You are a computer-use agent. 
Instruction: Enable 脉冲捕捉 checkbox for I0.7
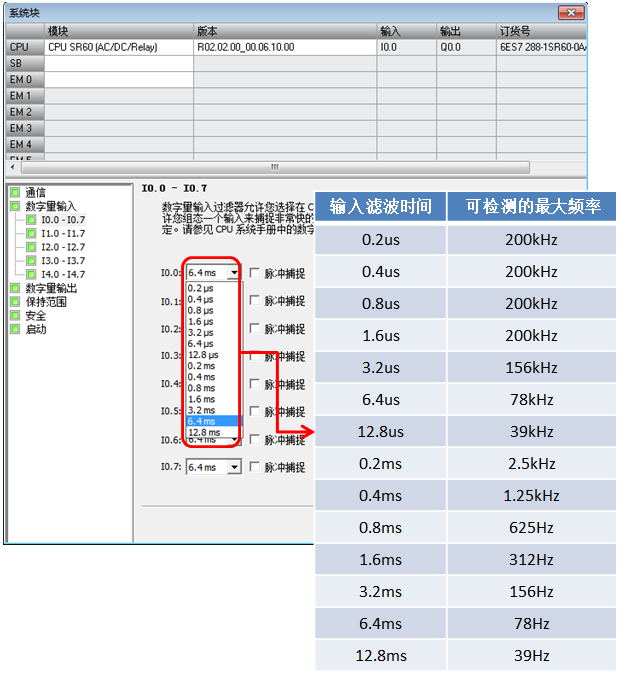pos(254,467)
